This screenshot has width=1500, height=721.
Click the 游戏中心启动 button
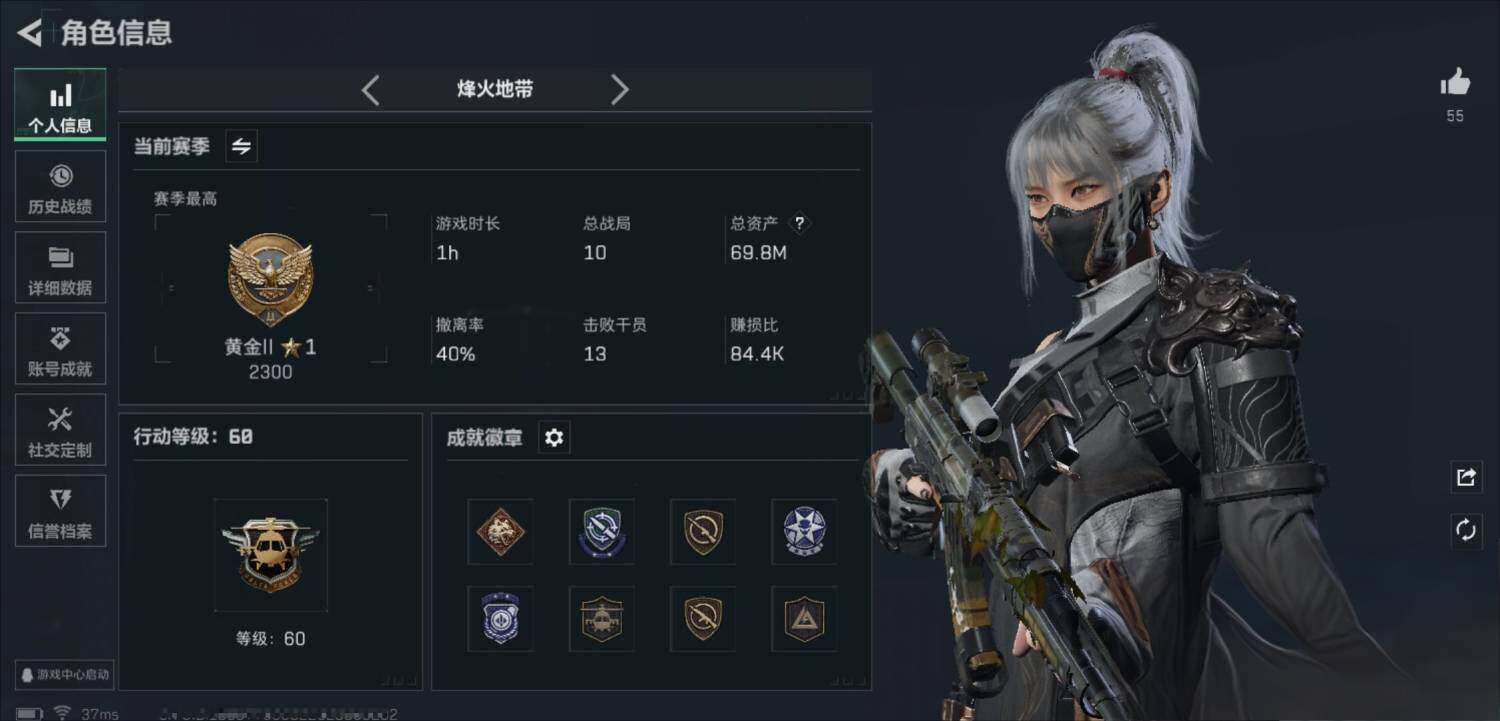coord(65,674)
